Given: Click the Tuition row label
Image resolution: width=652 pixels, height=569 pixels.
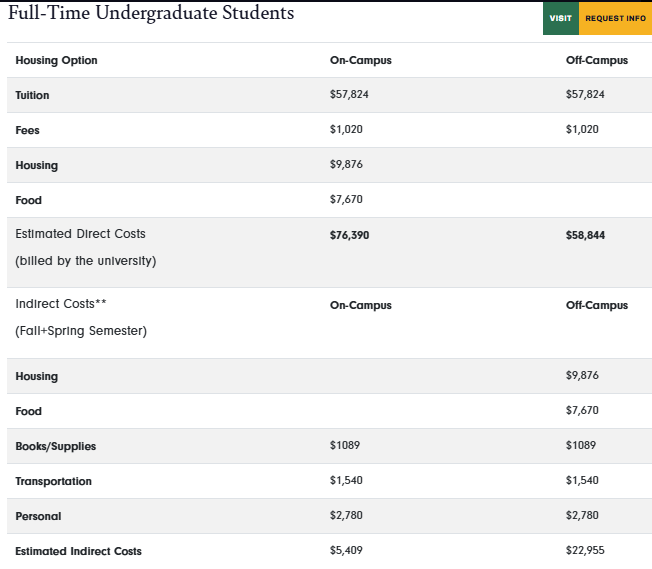Looking at the screenshot, I should pyautogui.click(x=32, y=95).
